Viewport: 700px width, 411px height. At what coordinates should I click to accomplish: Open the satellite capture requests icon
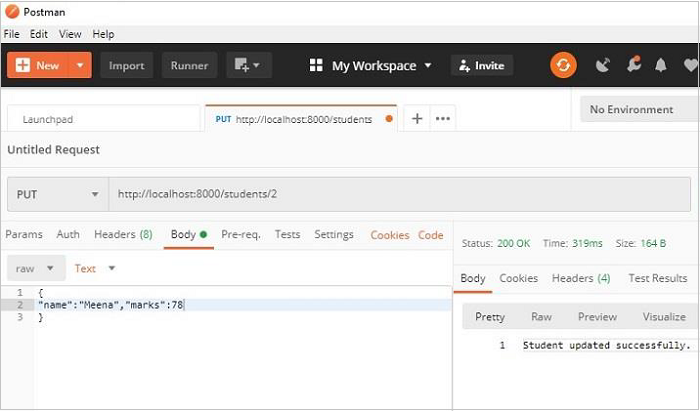point(602,65)
